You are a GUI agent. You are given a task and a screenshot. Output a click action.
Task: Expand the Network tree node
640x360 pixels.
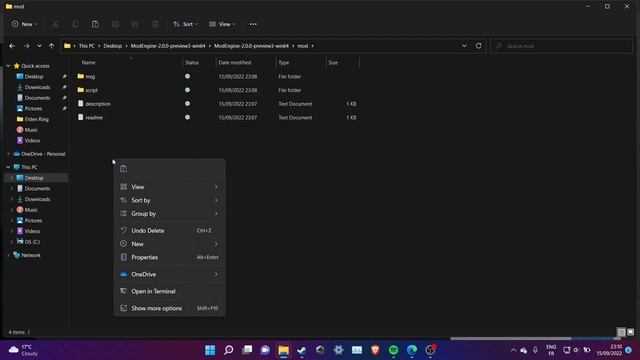click(x=8, y=255)
